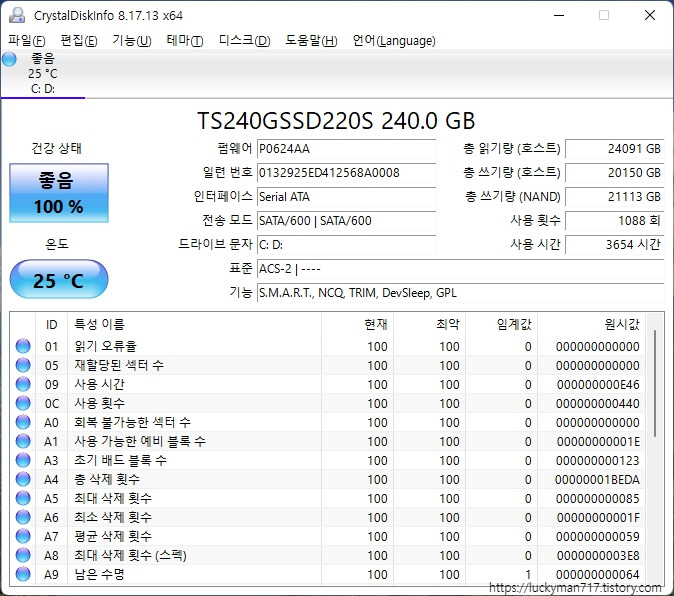
Task: Click raw value 000000000123
Action: coord(597,461)
